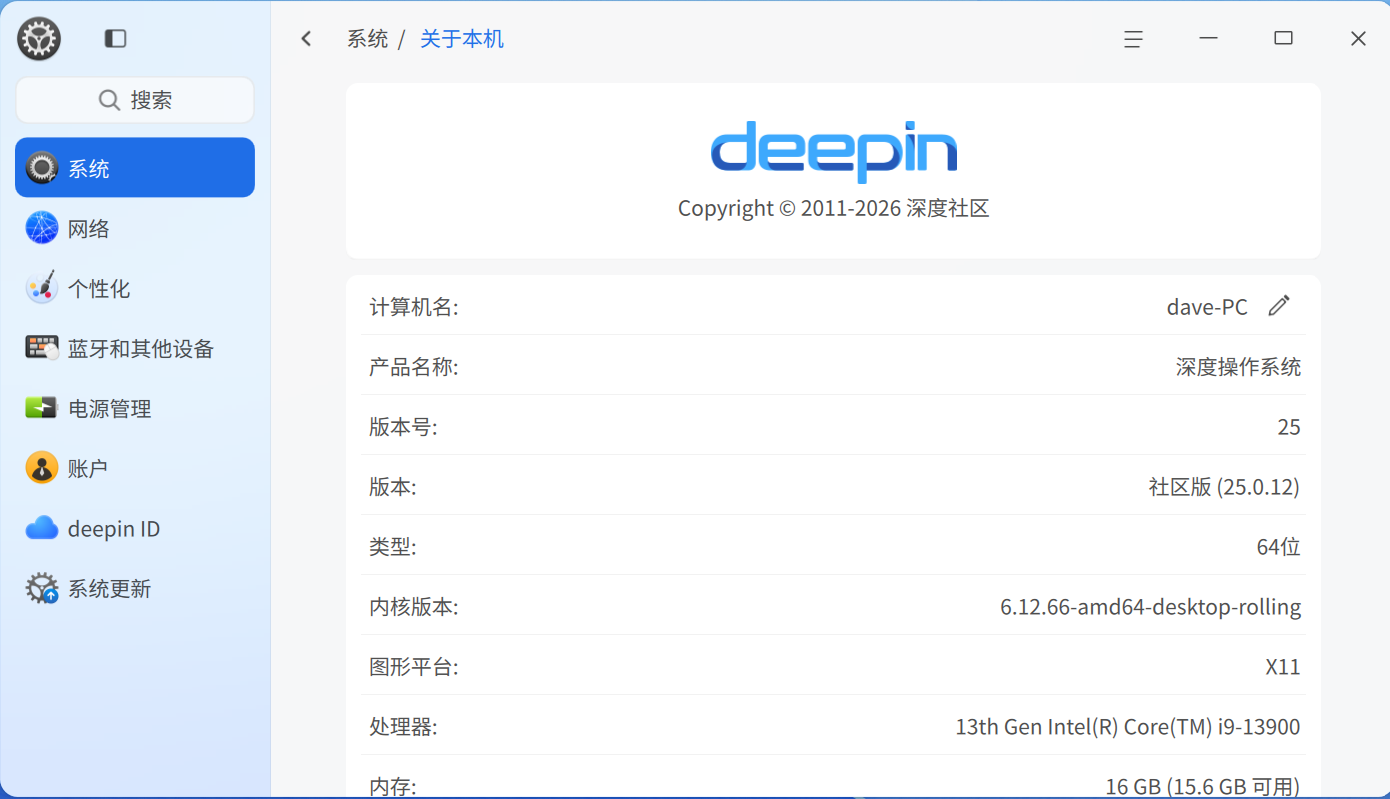
Task: Select 系统 in the sidebar
Action: (135, 168)
